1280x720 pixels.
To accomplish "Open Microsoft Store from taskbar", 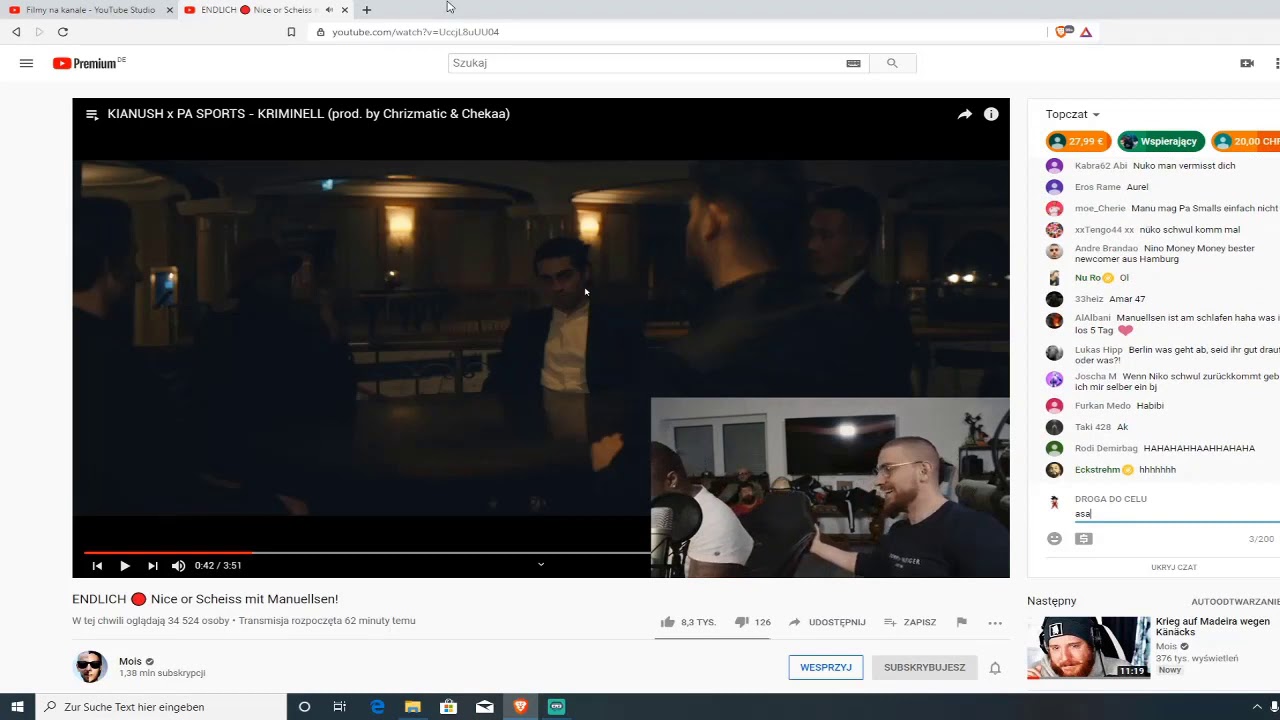I will [x=449, y=707].
